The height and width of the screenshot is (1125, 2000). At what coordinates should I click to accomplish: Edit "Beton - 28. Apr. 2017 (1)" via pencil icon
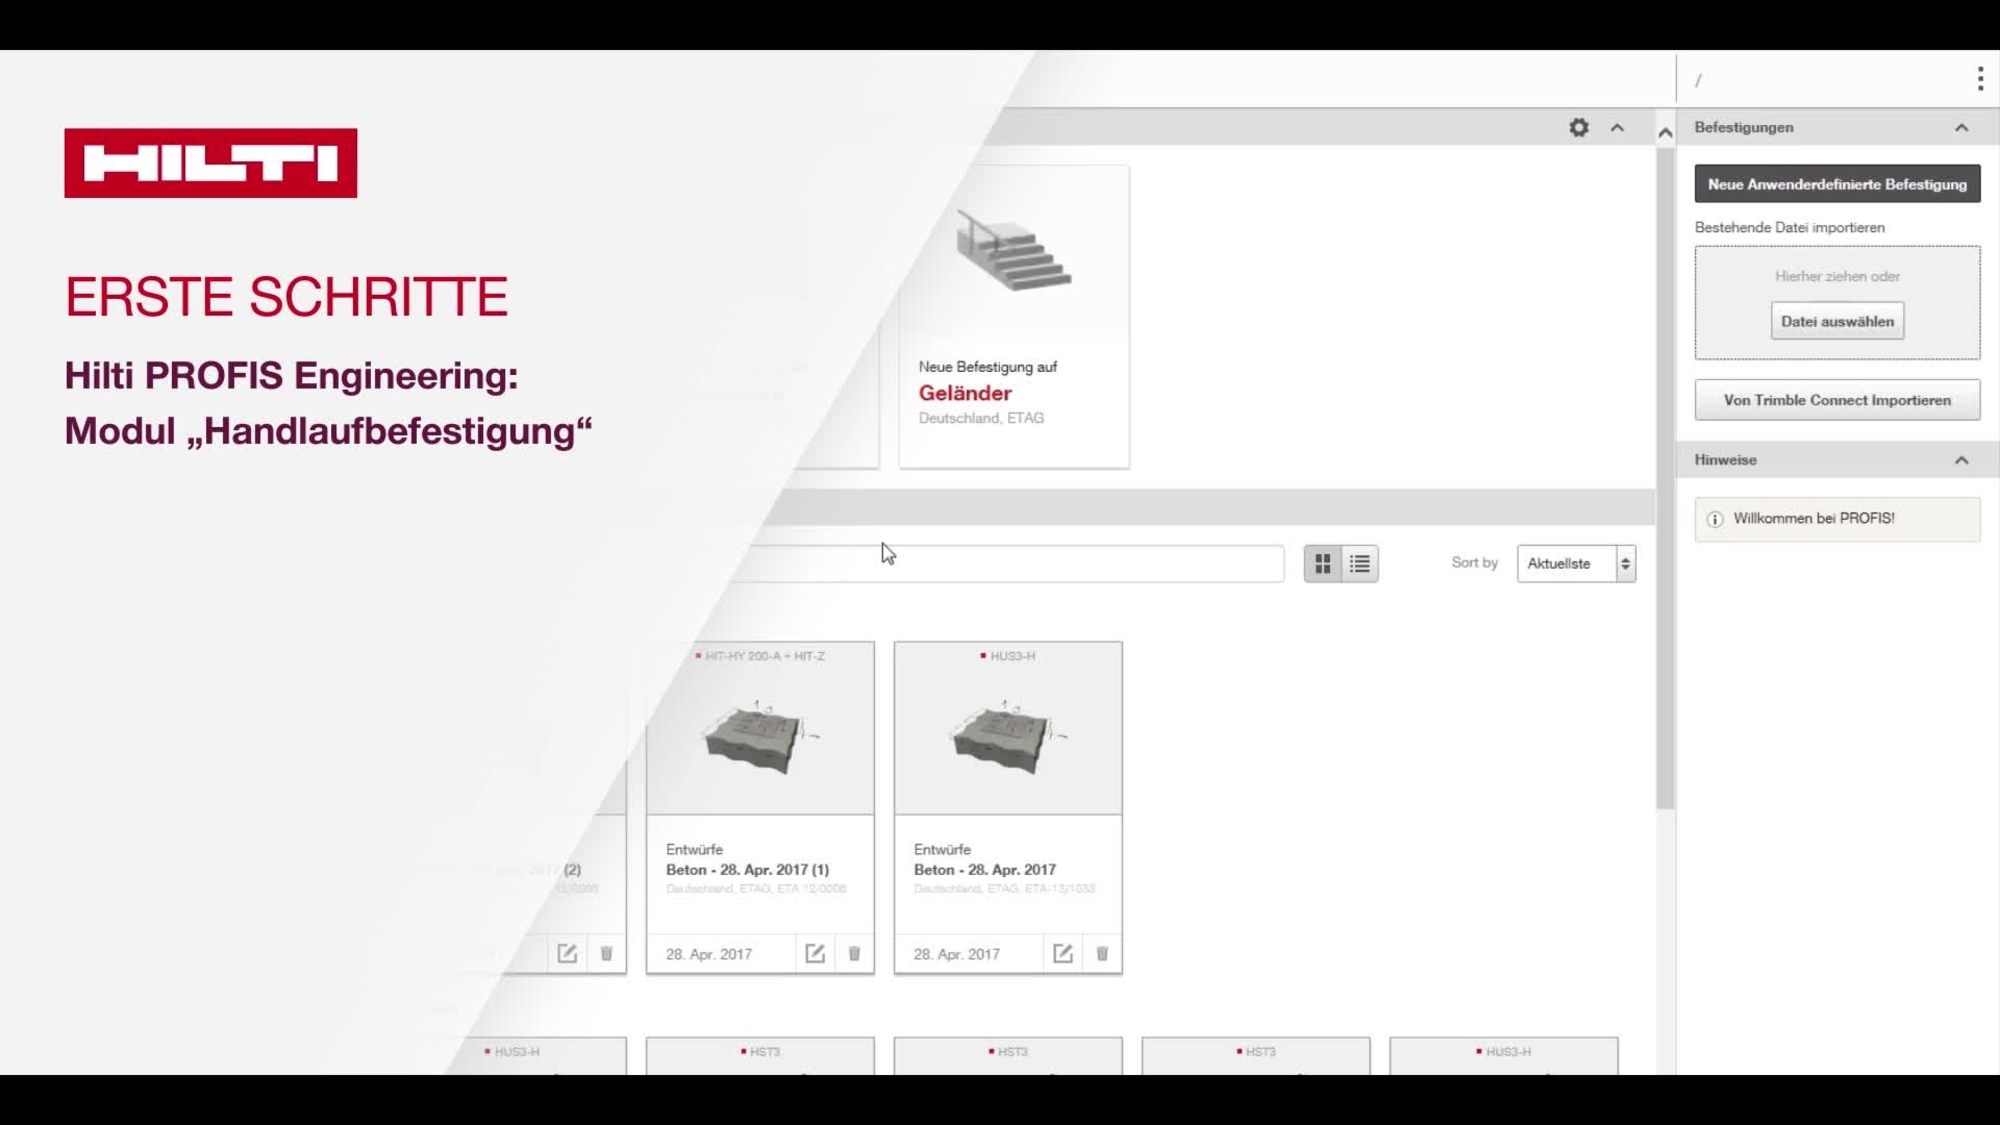[815, 953]
